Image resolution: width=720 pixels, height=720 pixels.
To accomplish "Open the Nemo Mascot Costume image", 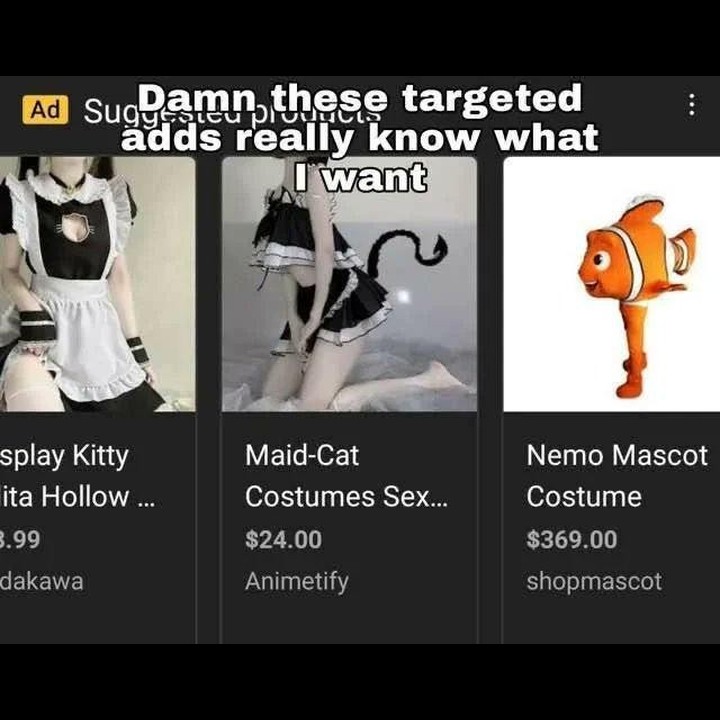I will (x=612, y=284).
